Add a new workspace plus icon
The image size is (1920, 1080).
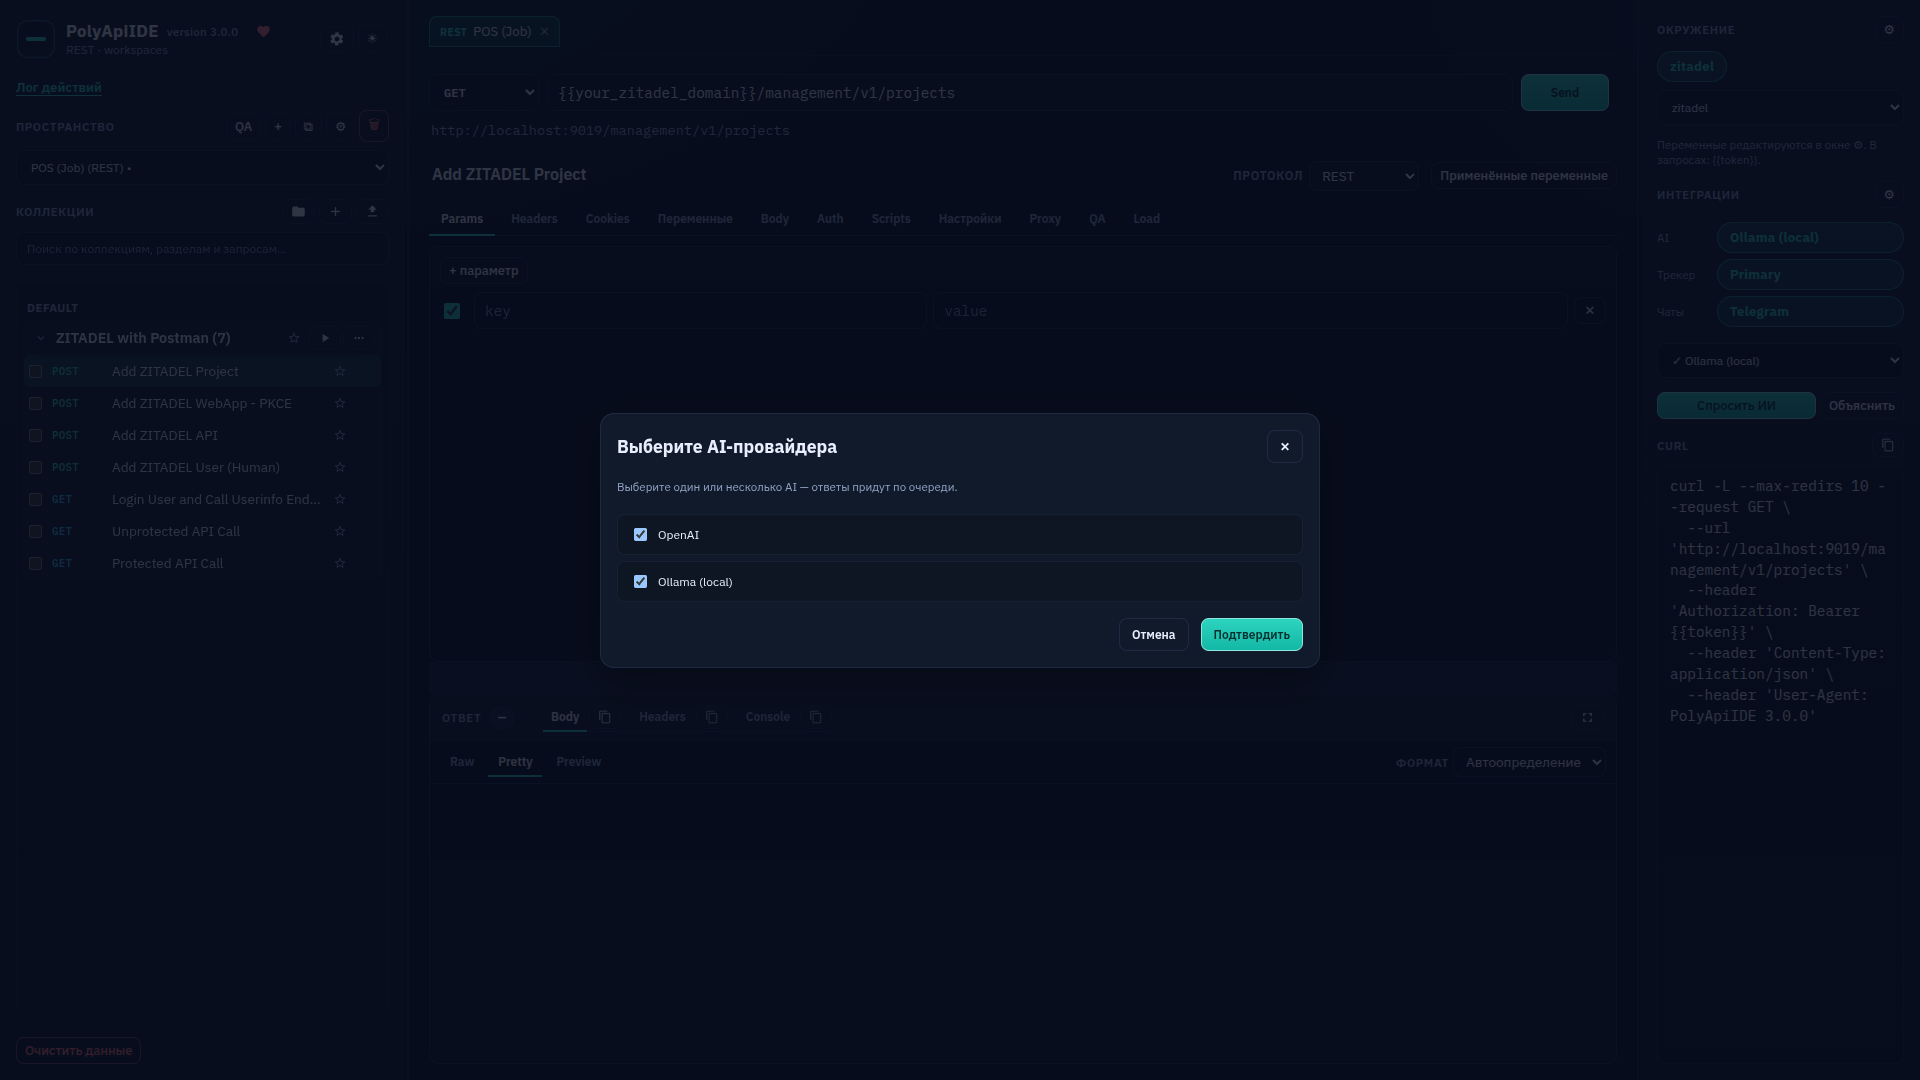278,127
